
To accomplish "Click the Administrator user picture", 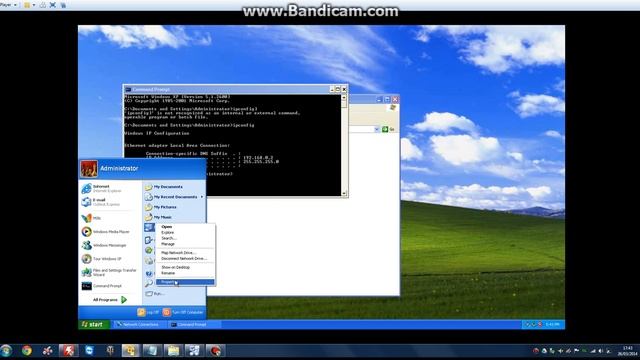I will click(89, 169).
